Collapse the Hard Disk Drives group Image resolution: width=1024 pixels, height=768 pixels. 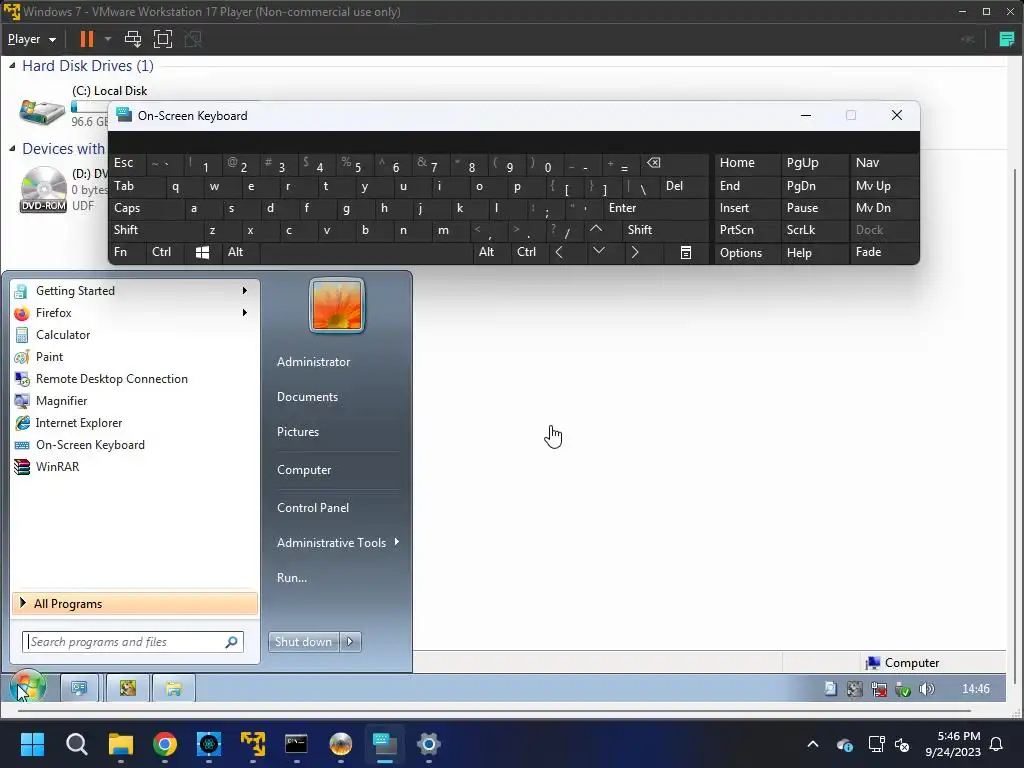12,65
